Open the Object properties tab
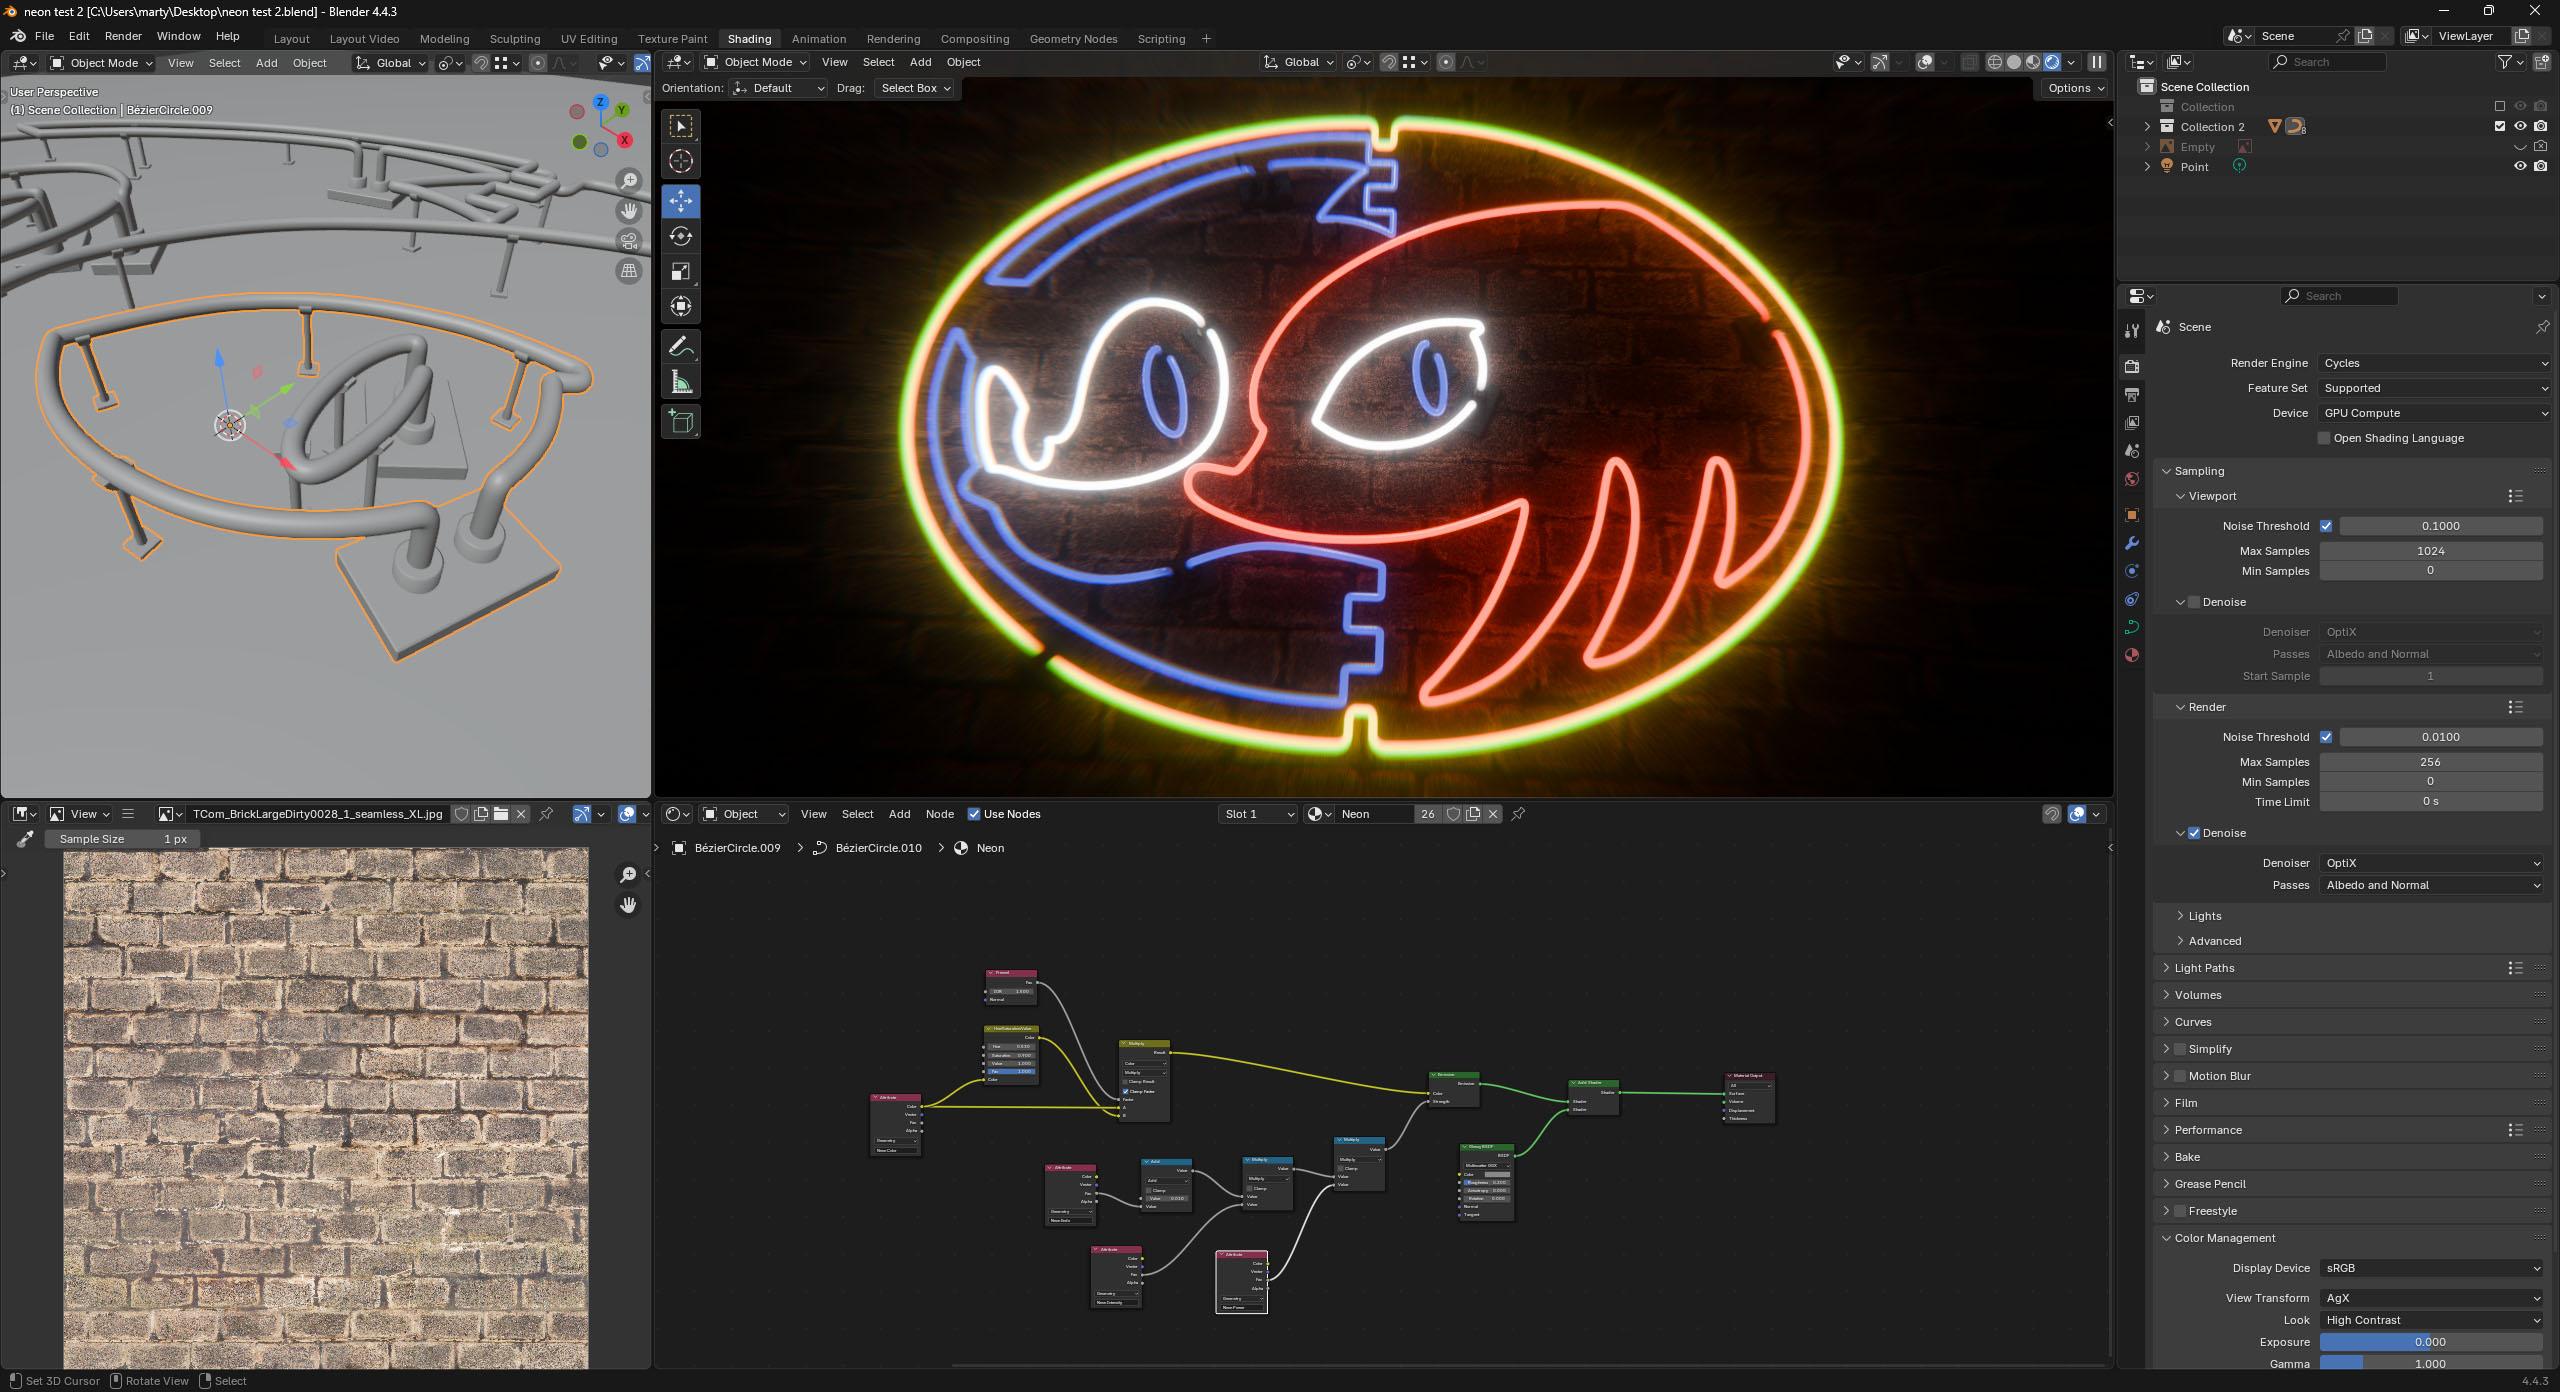 (x=2132, y=515)
